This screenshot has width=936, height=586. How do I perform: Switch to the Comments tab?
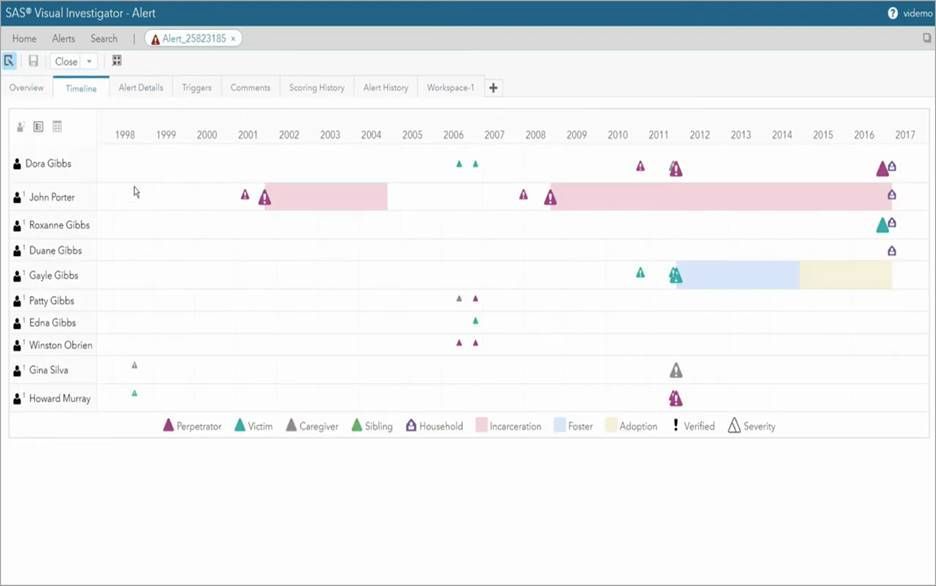250,87
